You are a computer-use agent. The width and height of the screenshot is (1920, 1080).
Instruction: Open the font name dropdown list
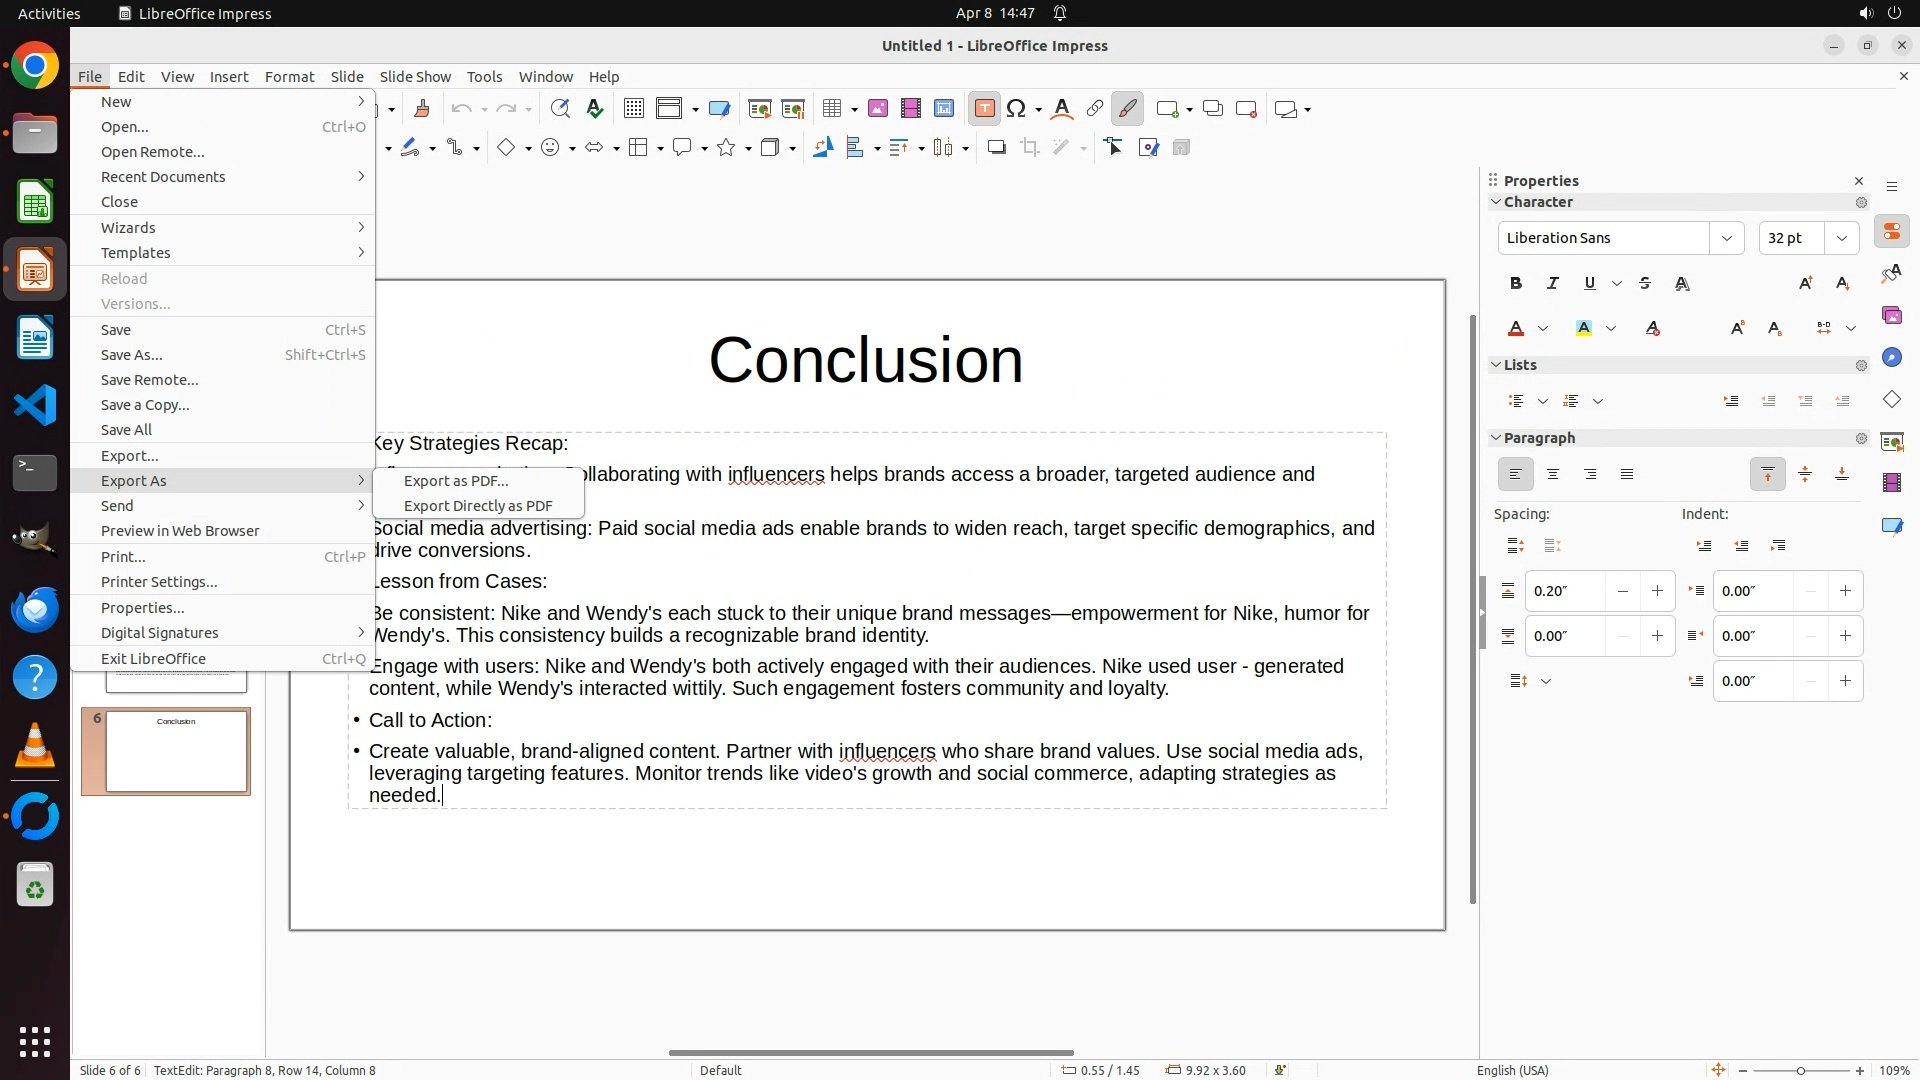tap(1726, 238)
